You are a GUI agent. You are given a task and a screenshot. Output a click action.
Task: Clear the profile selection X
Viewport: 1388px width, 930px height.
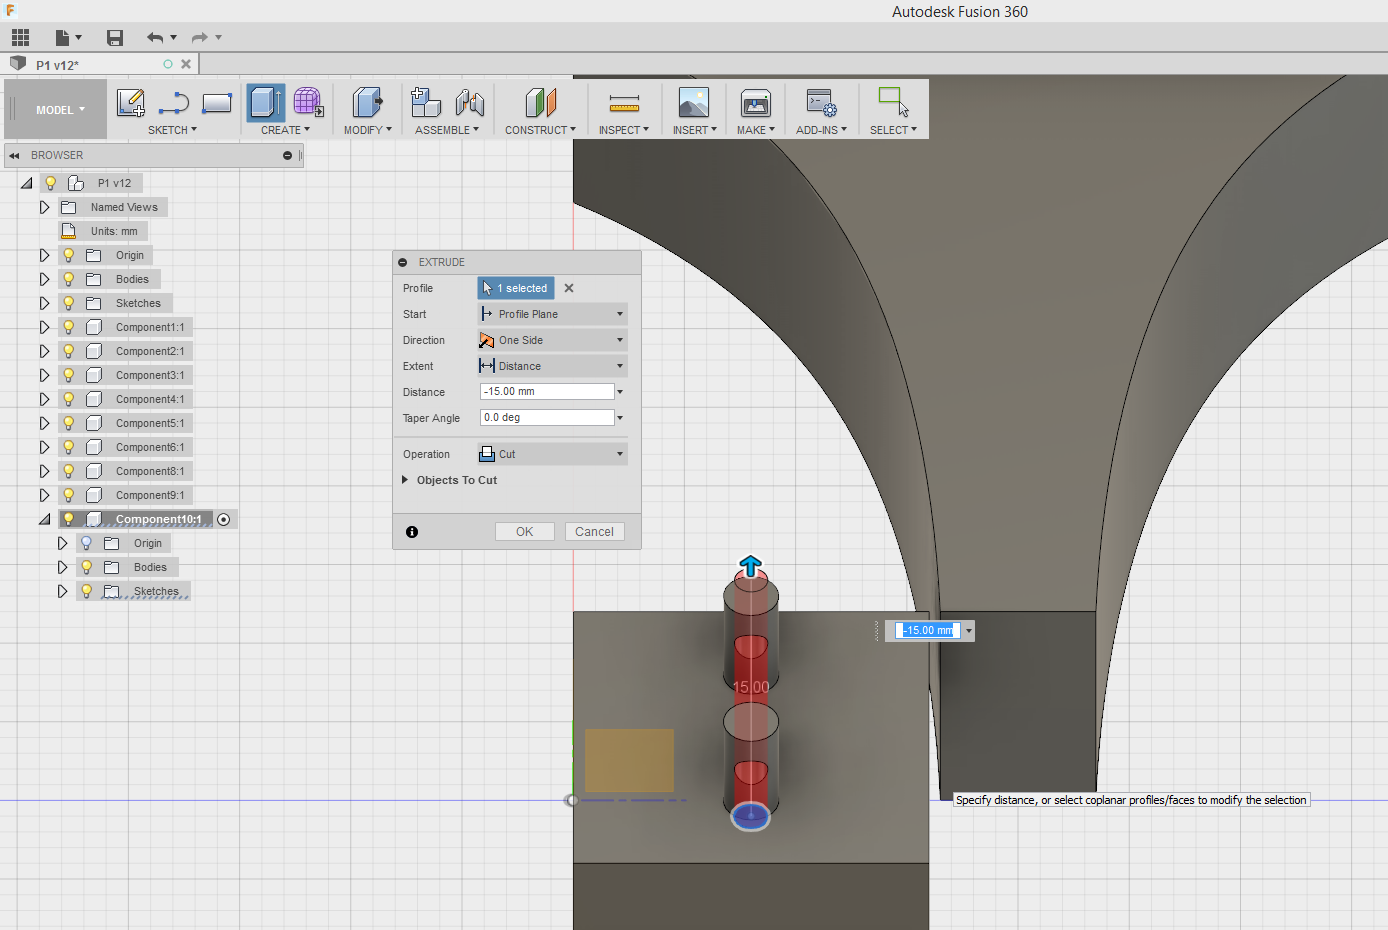[569, 288]
